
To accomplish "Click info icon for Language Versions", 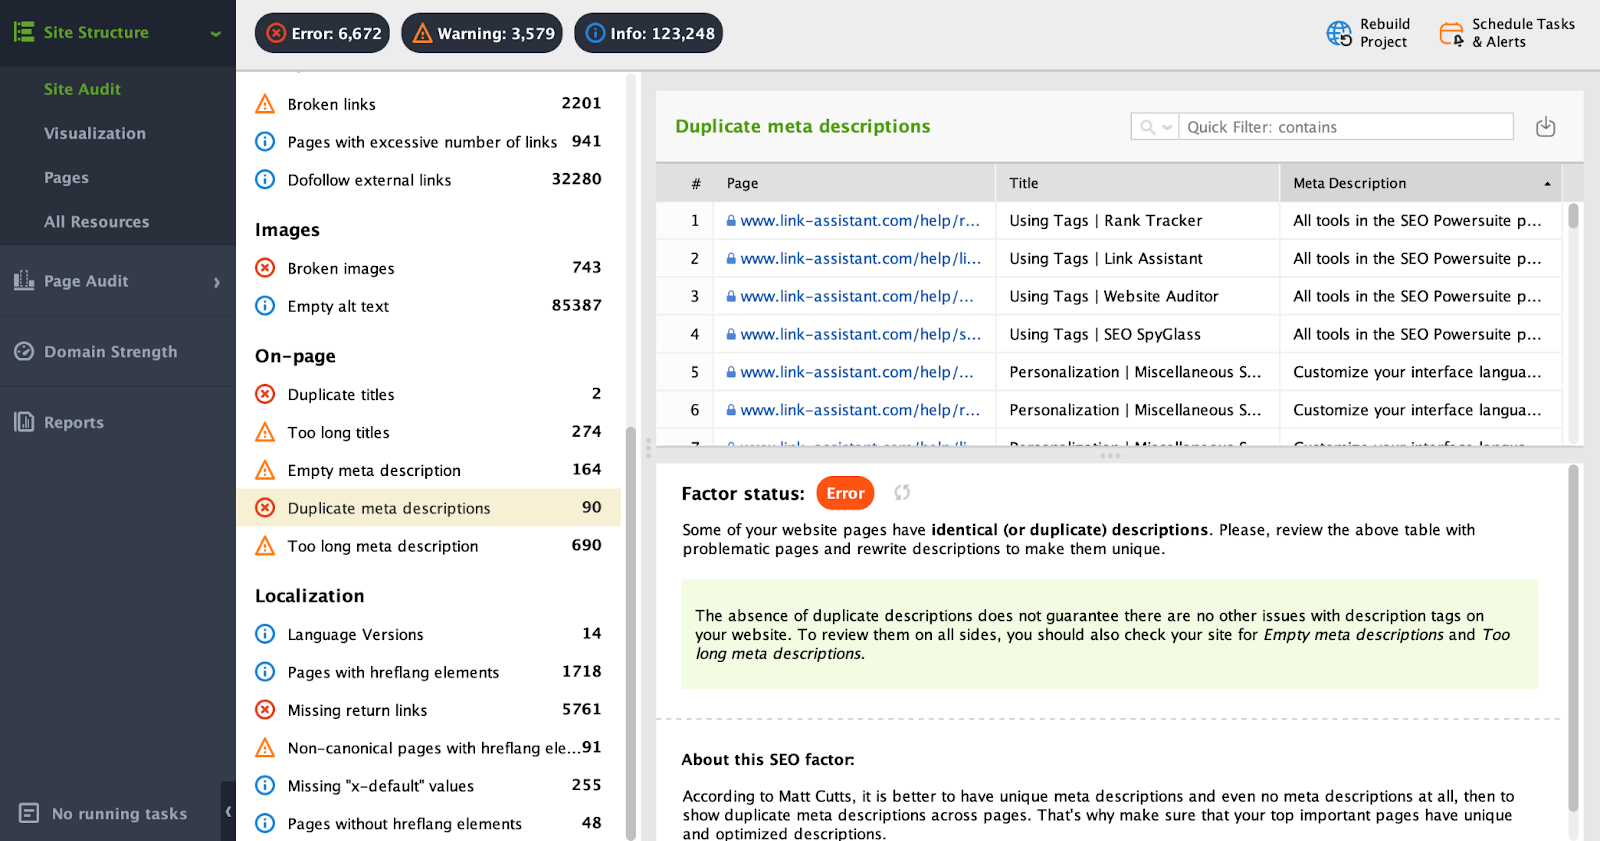I will (265, 633).
